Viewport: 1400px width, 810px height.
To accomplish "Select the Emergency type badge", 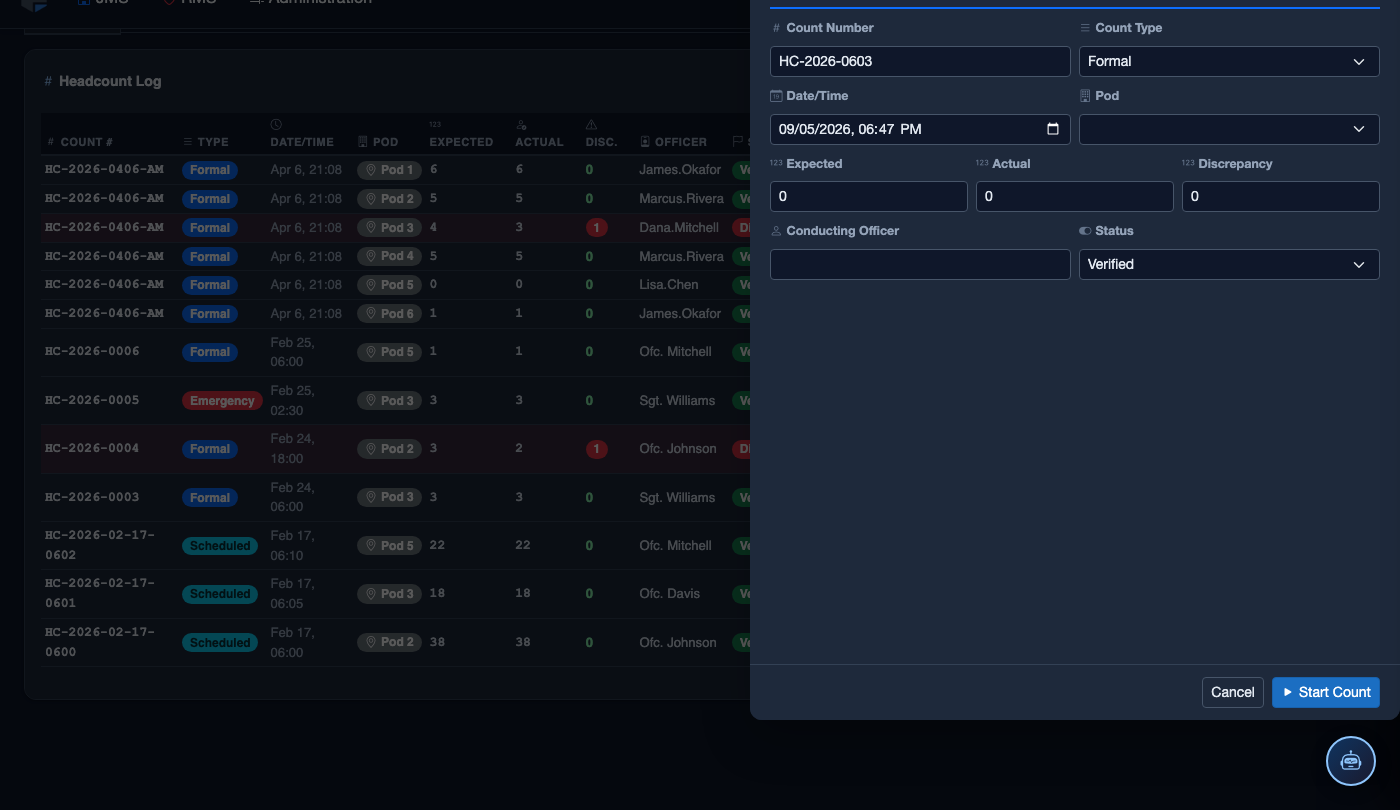I will [222, 401].
